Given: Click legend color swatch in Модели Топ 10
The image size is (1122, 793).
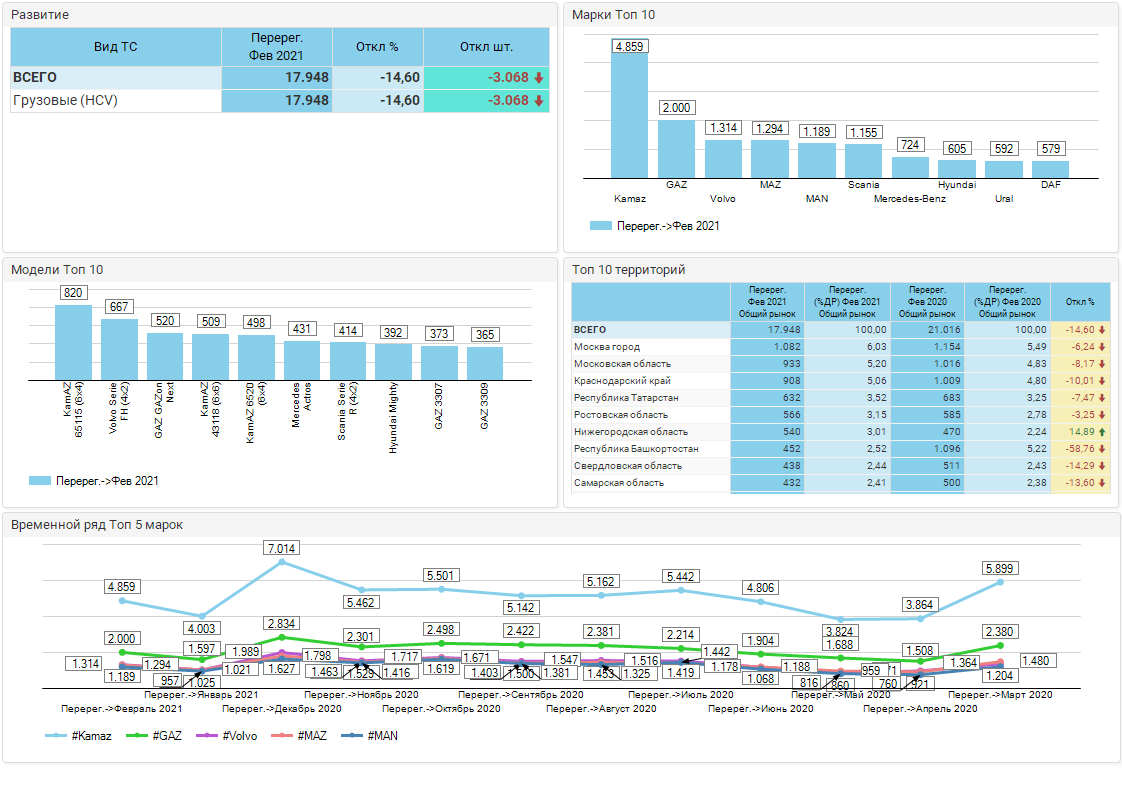Looking at the screenshot, I should coord(40,481).
